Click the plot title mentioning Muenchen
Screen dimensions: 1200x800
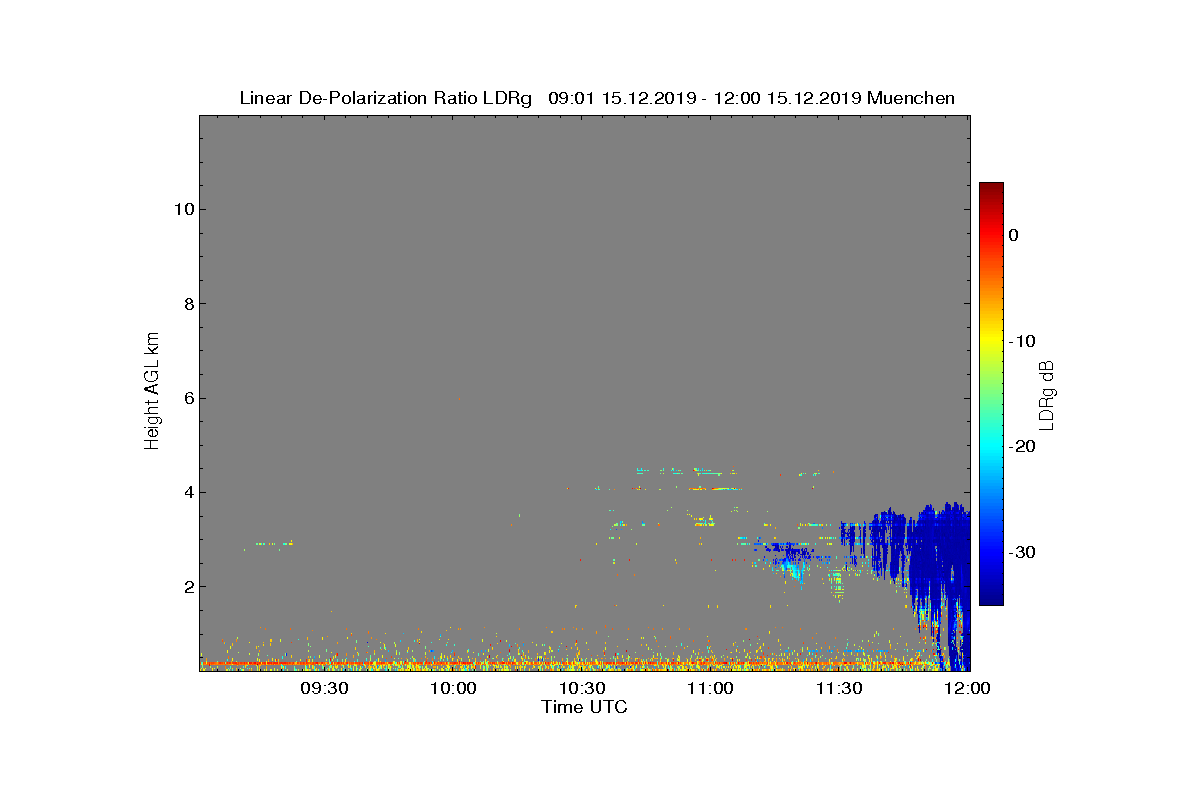[597, 98]
